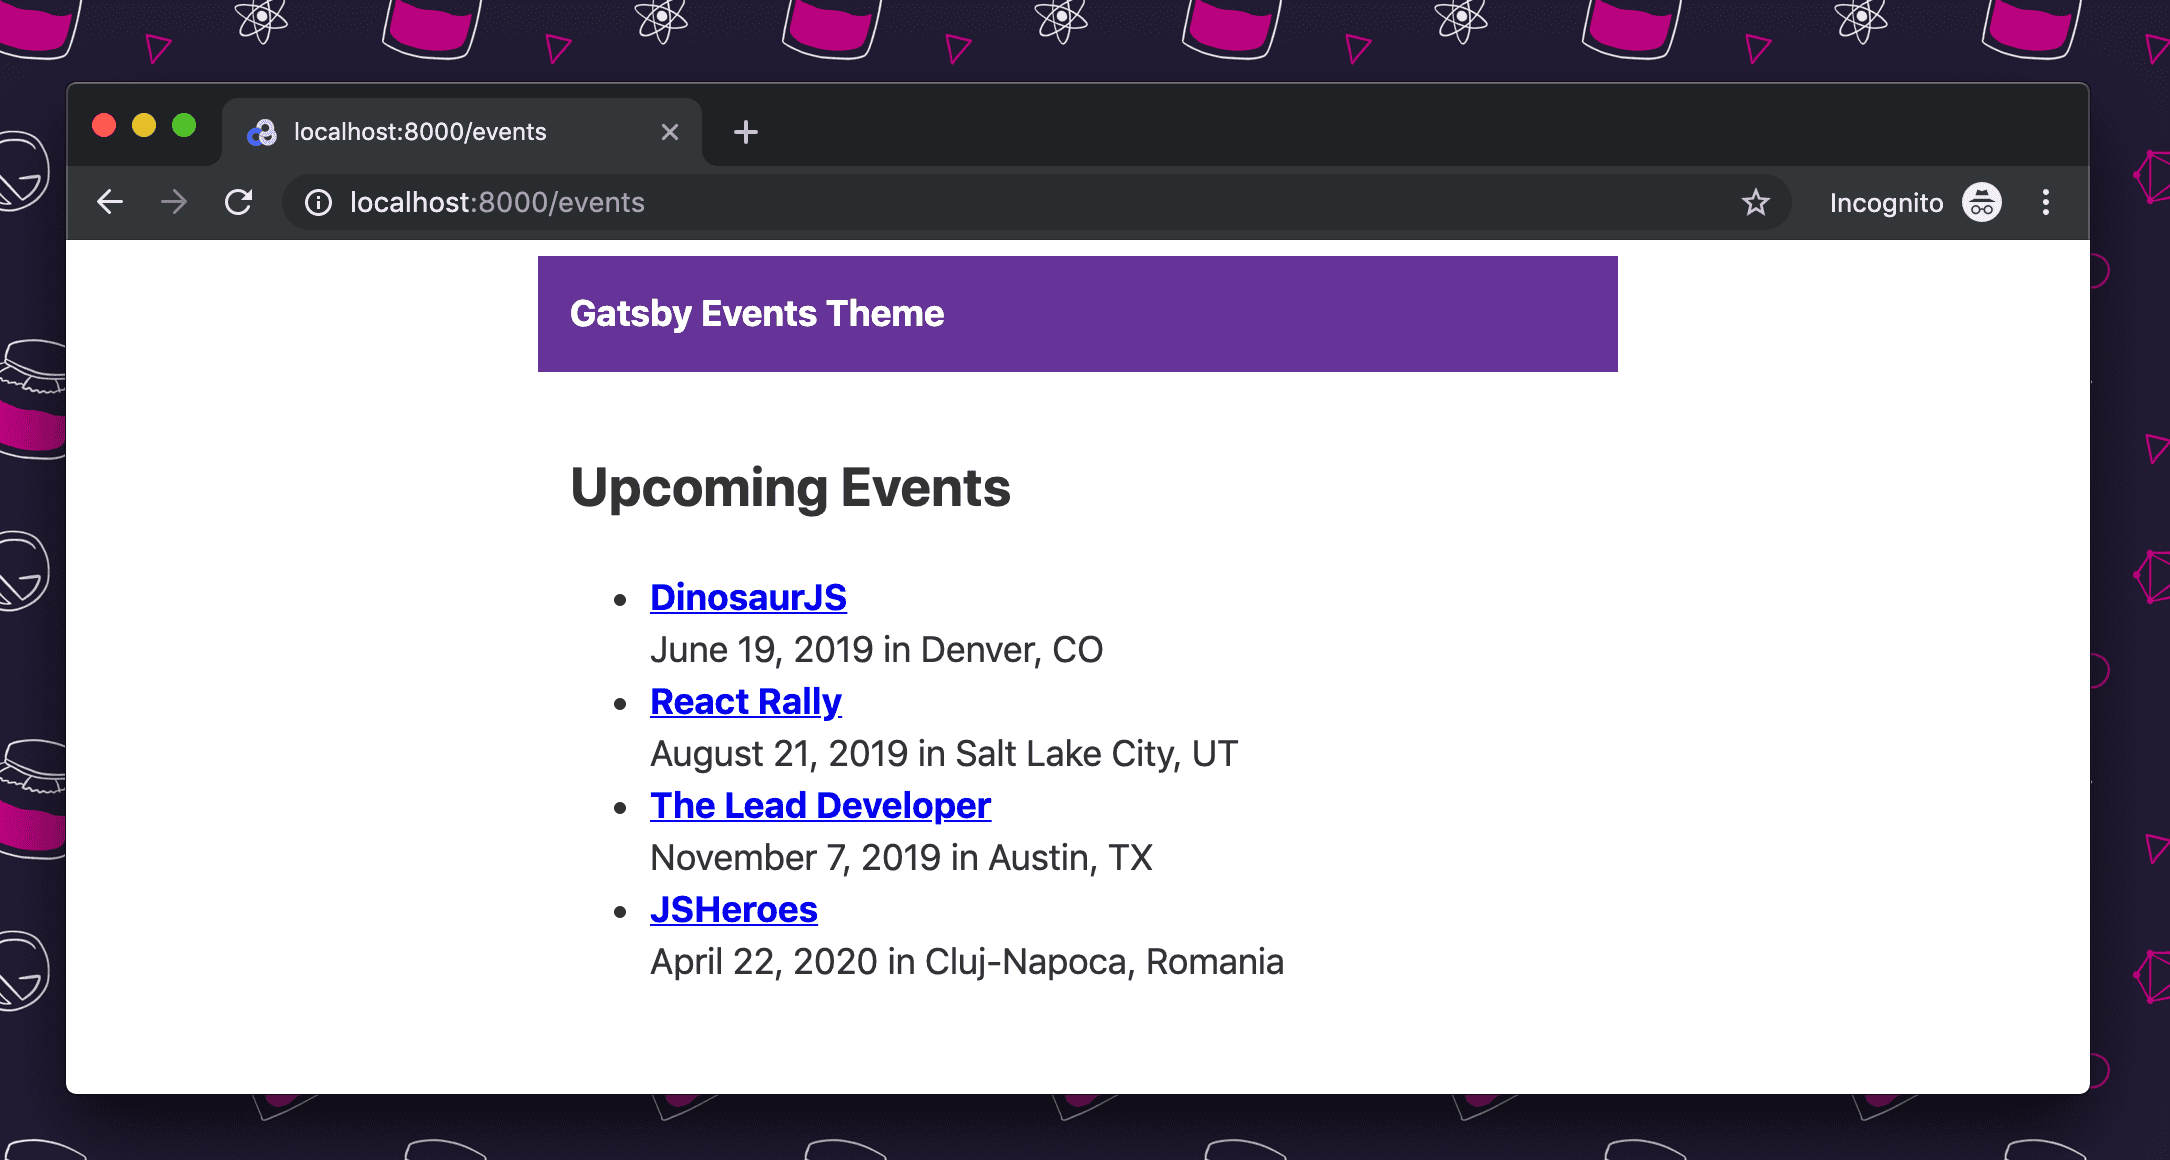Open a new tab with plus button
The height and width of the screenshot is (1160, 2170).
(x=745, y=132)
